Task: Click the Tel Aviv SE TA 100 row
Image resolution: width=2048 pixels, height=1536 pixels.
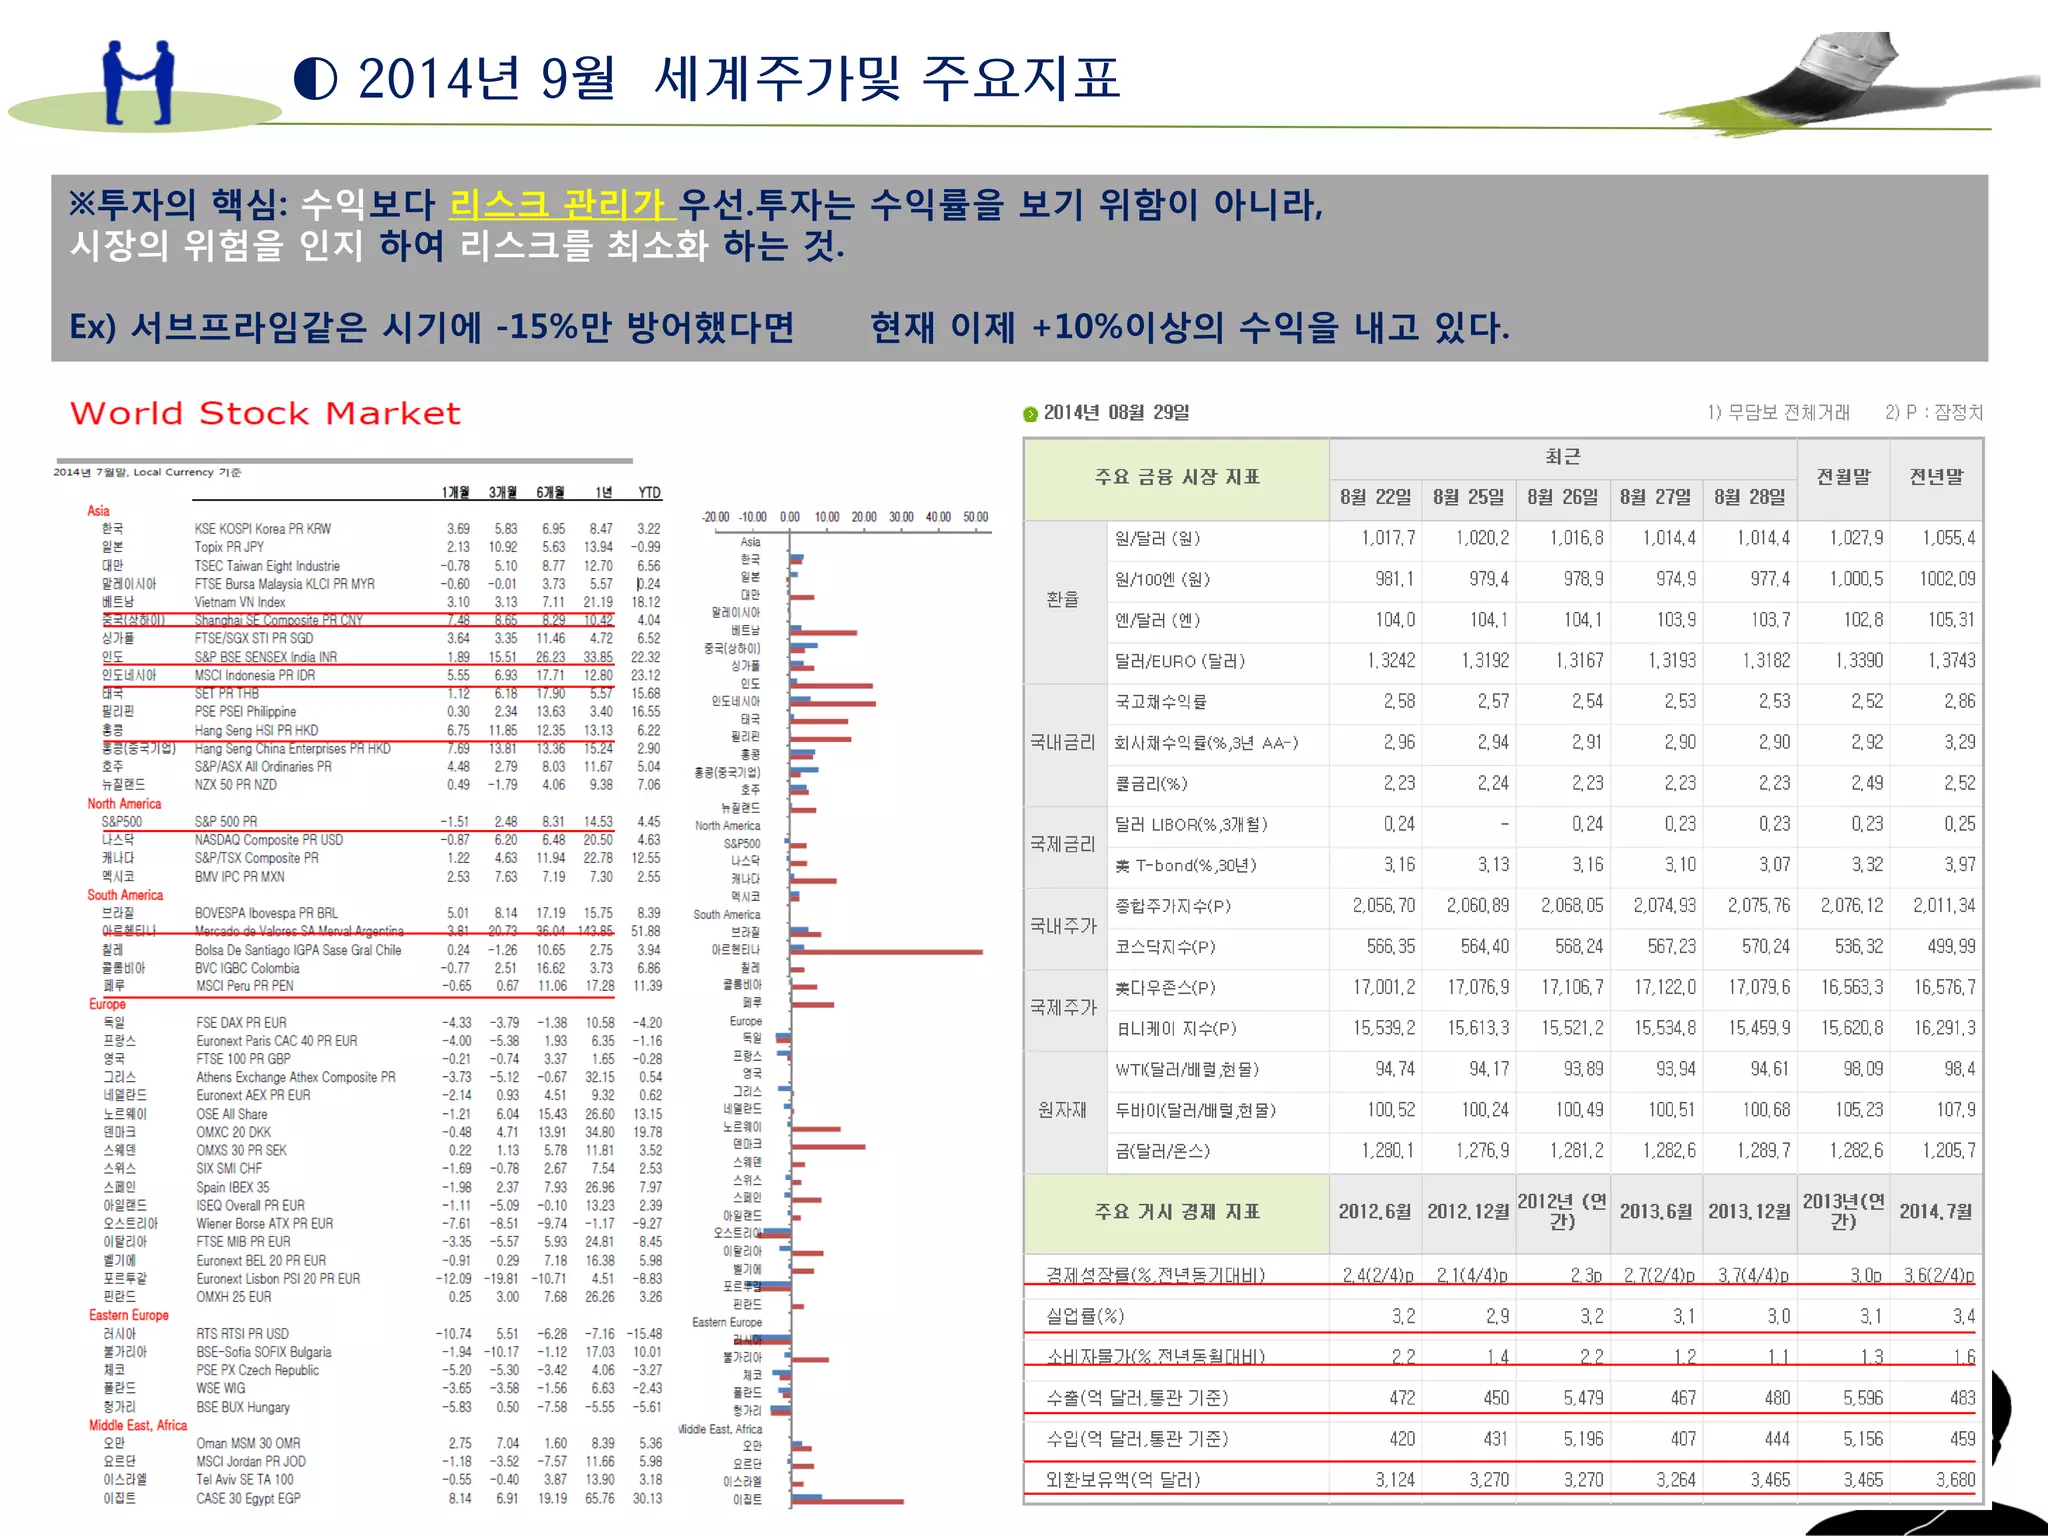Action: click(x=380, y=1480)
